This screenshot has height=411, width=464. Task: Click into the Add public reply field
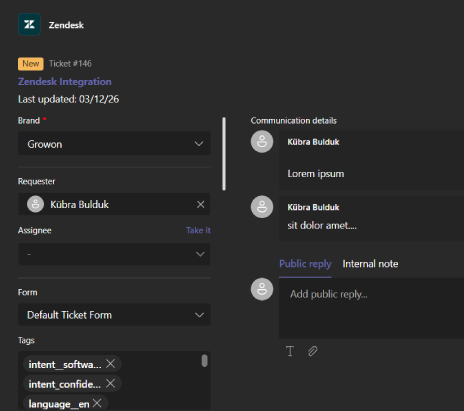click(371, 308)
